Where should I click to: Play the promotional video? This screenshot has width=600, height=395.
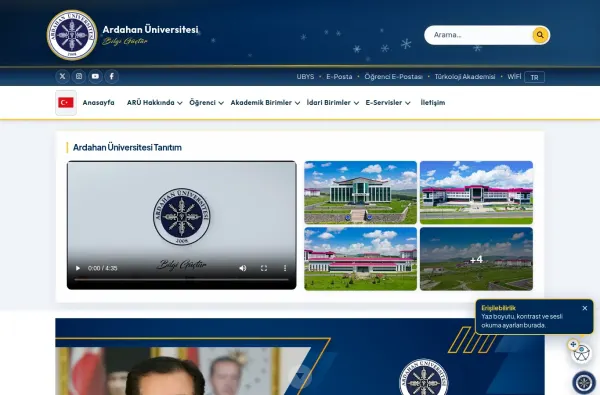(x=78, y=268)
